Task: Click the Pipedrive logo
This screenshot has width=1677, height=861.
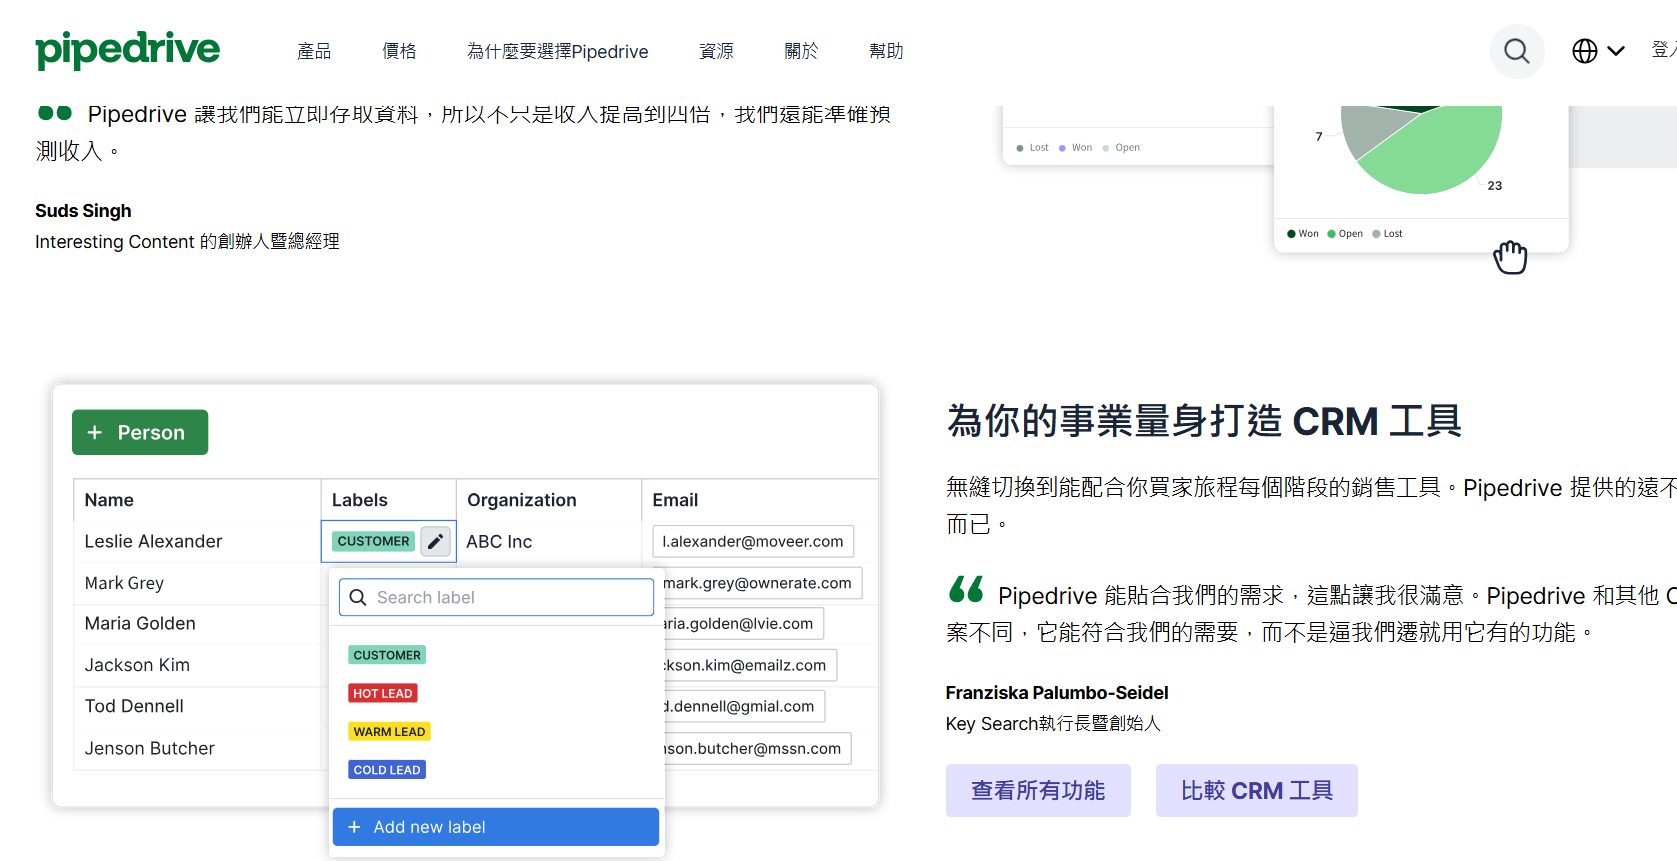Action: point(127,49)
